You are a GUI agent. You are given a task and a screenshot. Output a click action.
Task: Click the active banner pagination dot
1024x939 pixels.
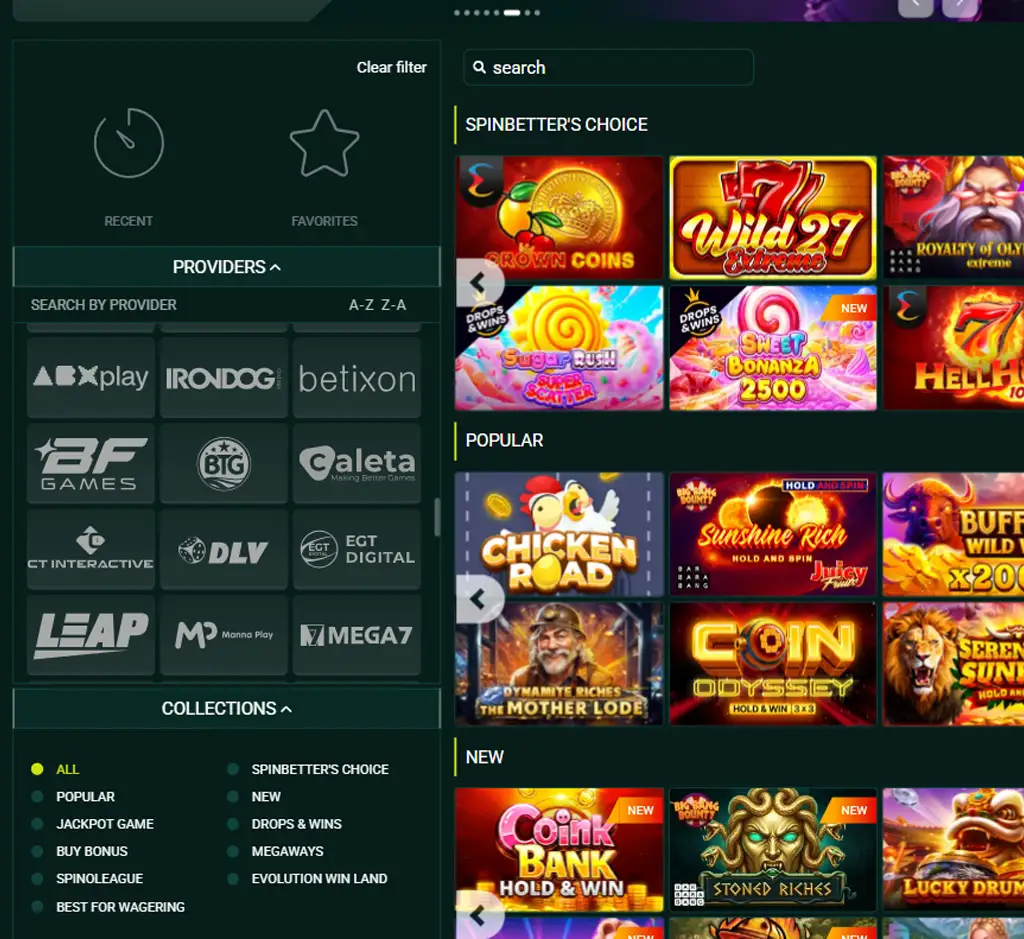[512, 12]
